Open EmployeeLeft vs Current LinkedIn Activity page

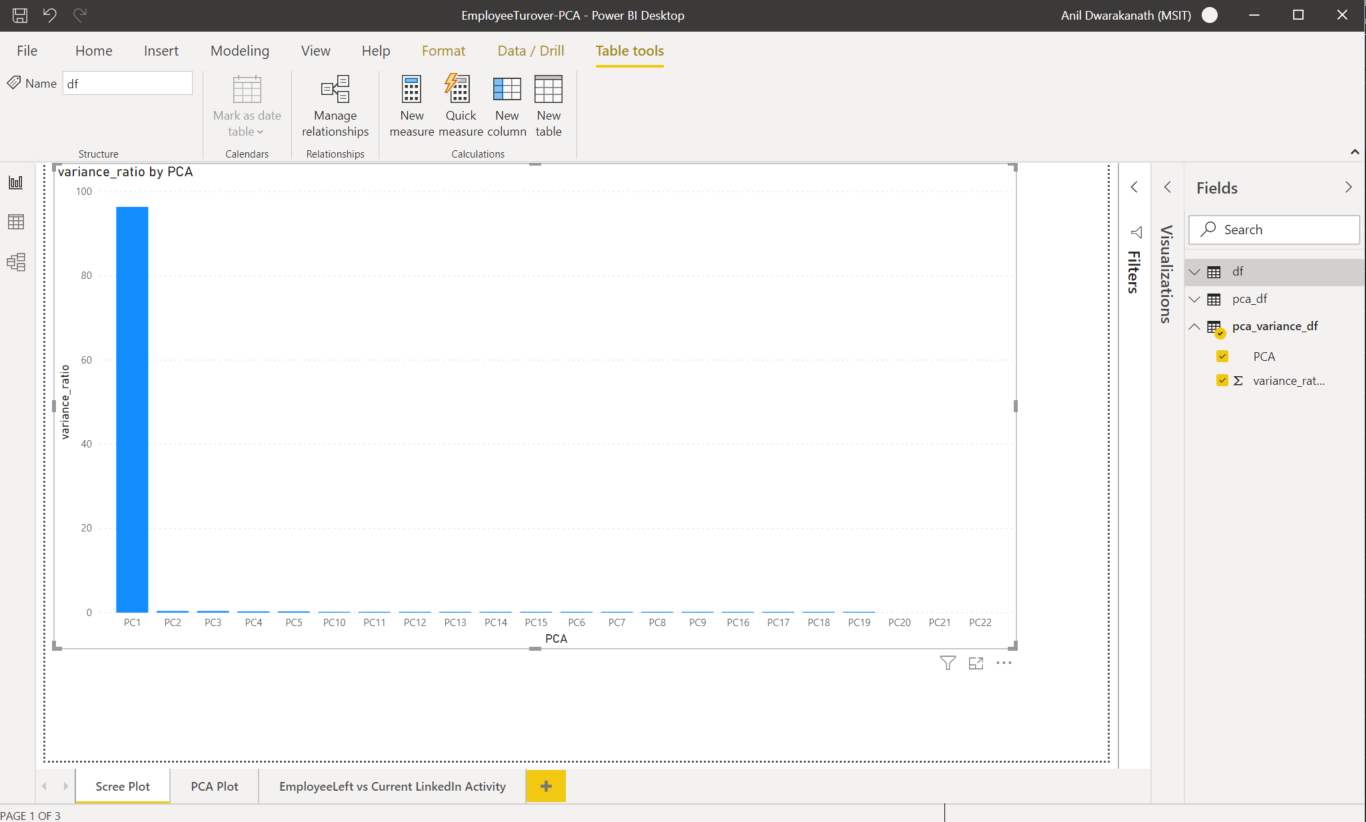(392, 786)
